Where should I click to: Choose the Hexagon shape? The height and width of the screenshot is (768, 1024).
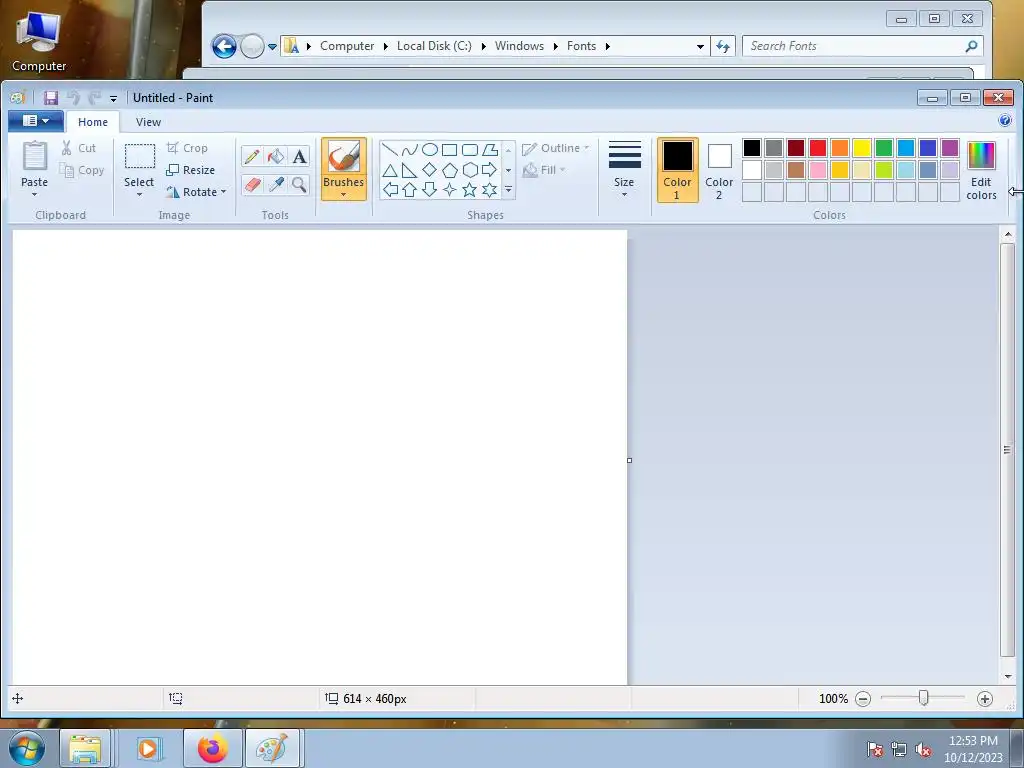[x=470, y=170]
